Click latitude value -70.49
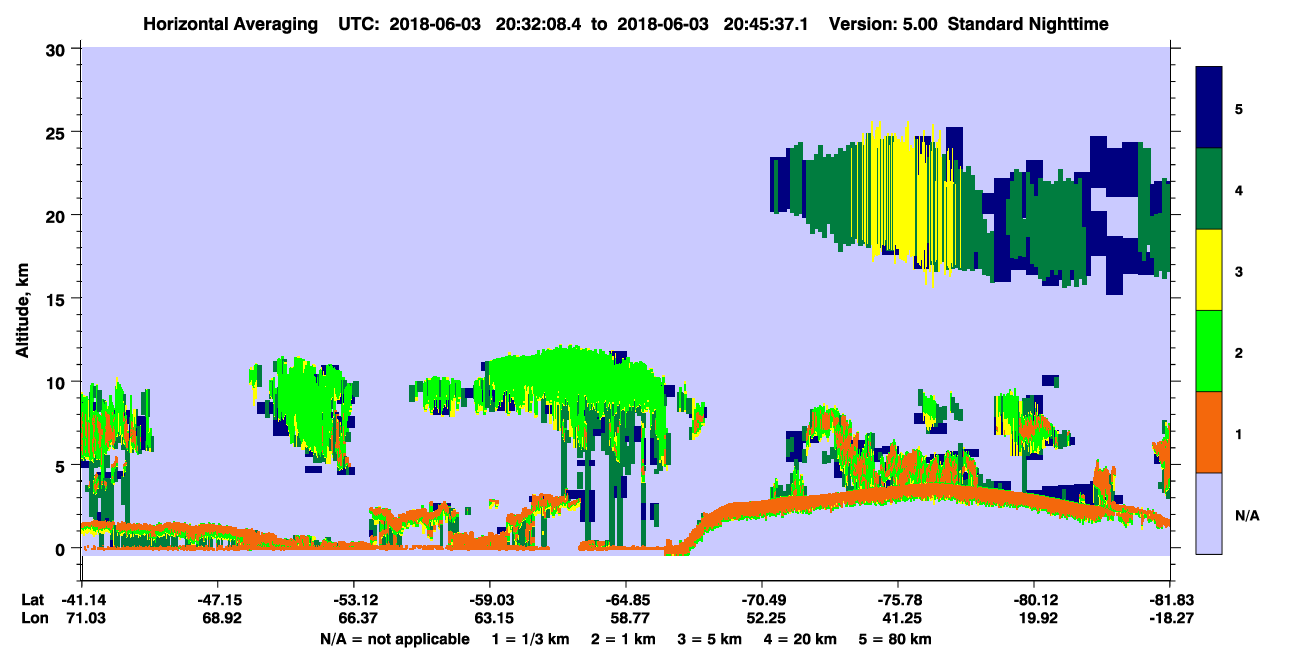1300x667 pixels. point(762,600)
